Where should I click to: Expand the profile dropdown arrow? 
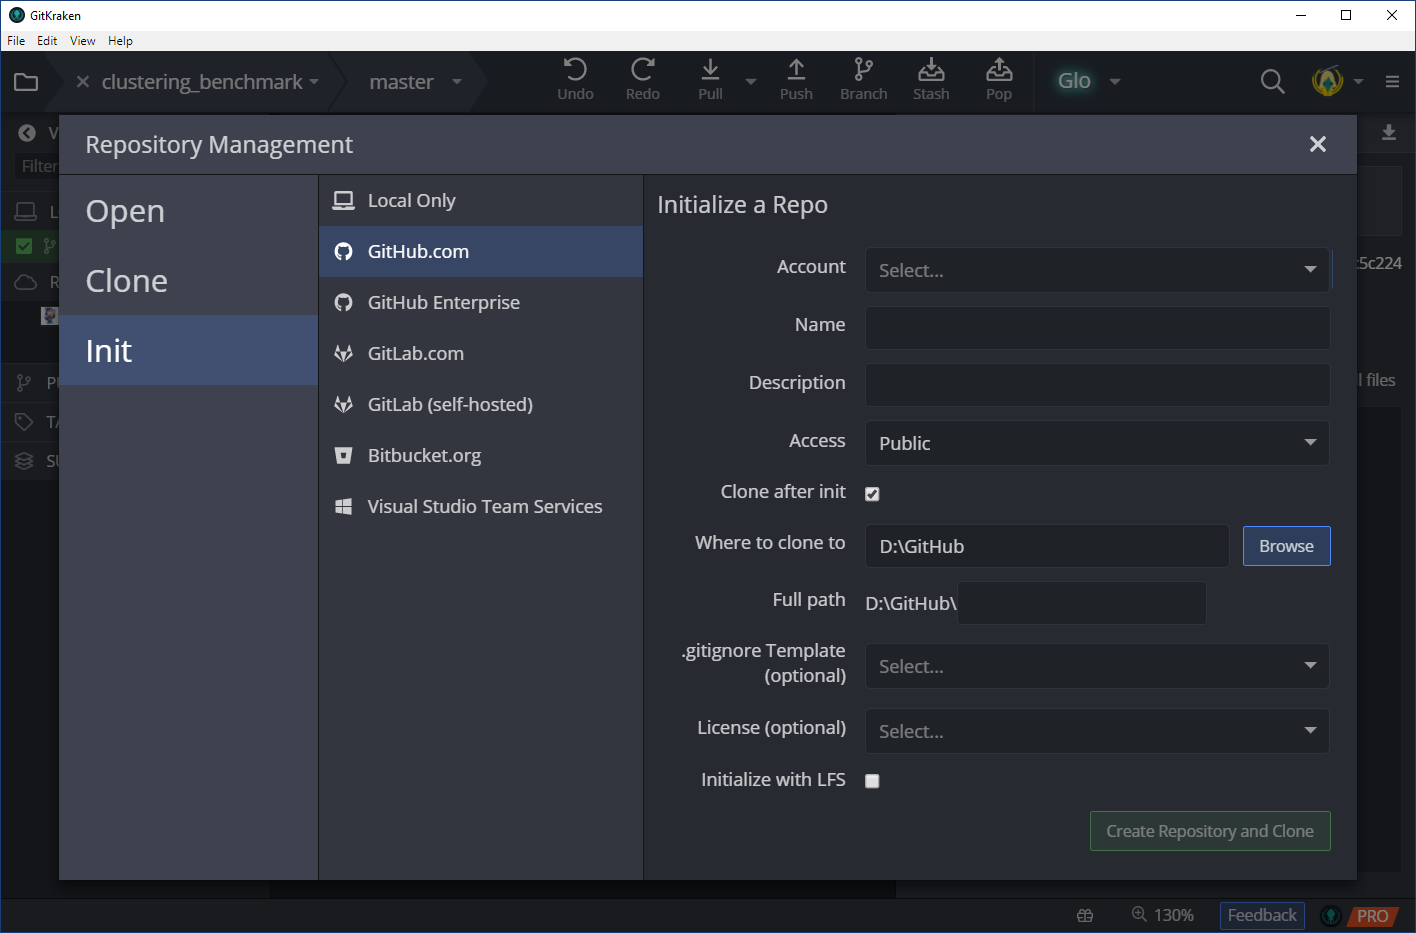(x=1358, y=82)
